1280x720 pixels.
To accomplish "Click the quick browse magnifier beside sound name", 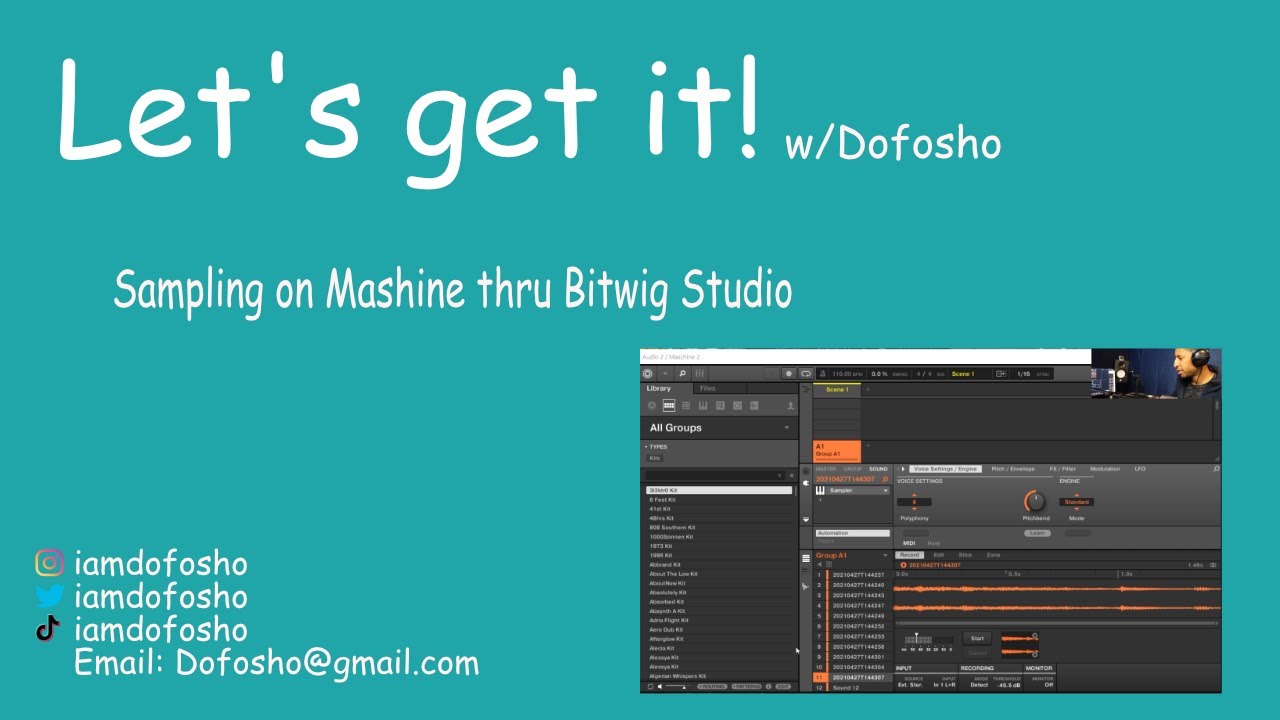I will [885, 479].
